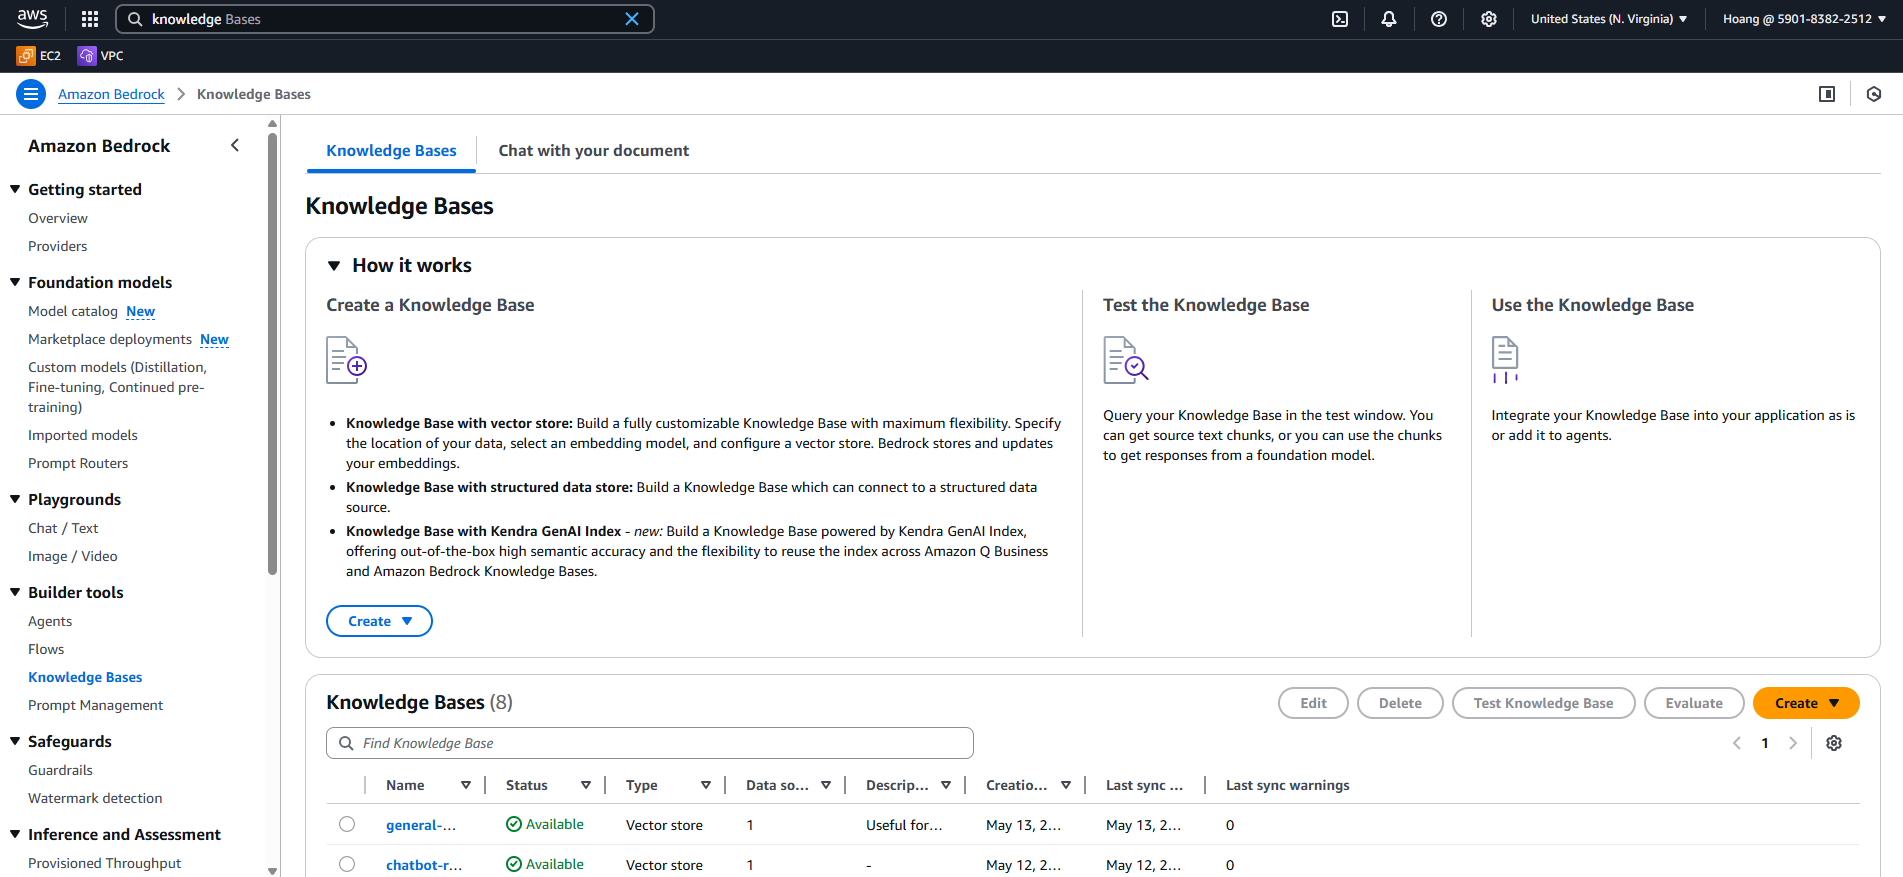The width and height of the screenshot is (1903, 877).
Task: Open the general- knowledge base link
Action: pos(421,825)
